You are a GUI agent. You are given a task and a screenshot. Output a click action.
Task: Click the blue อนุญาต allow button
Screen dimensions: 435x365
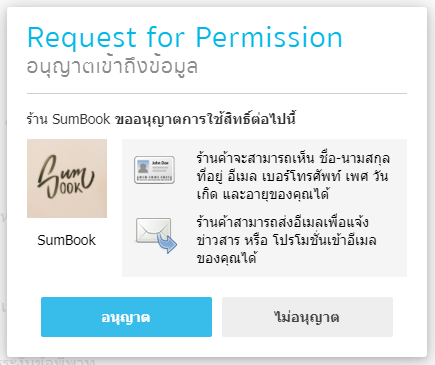tap(126, 317)
